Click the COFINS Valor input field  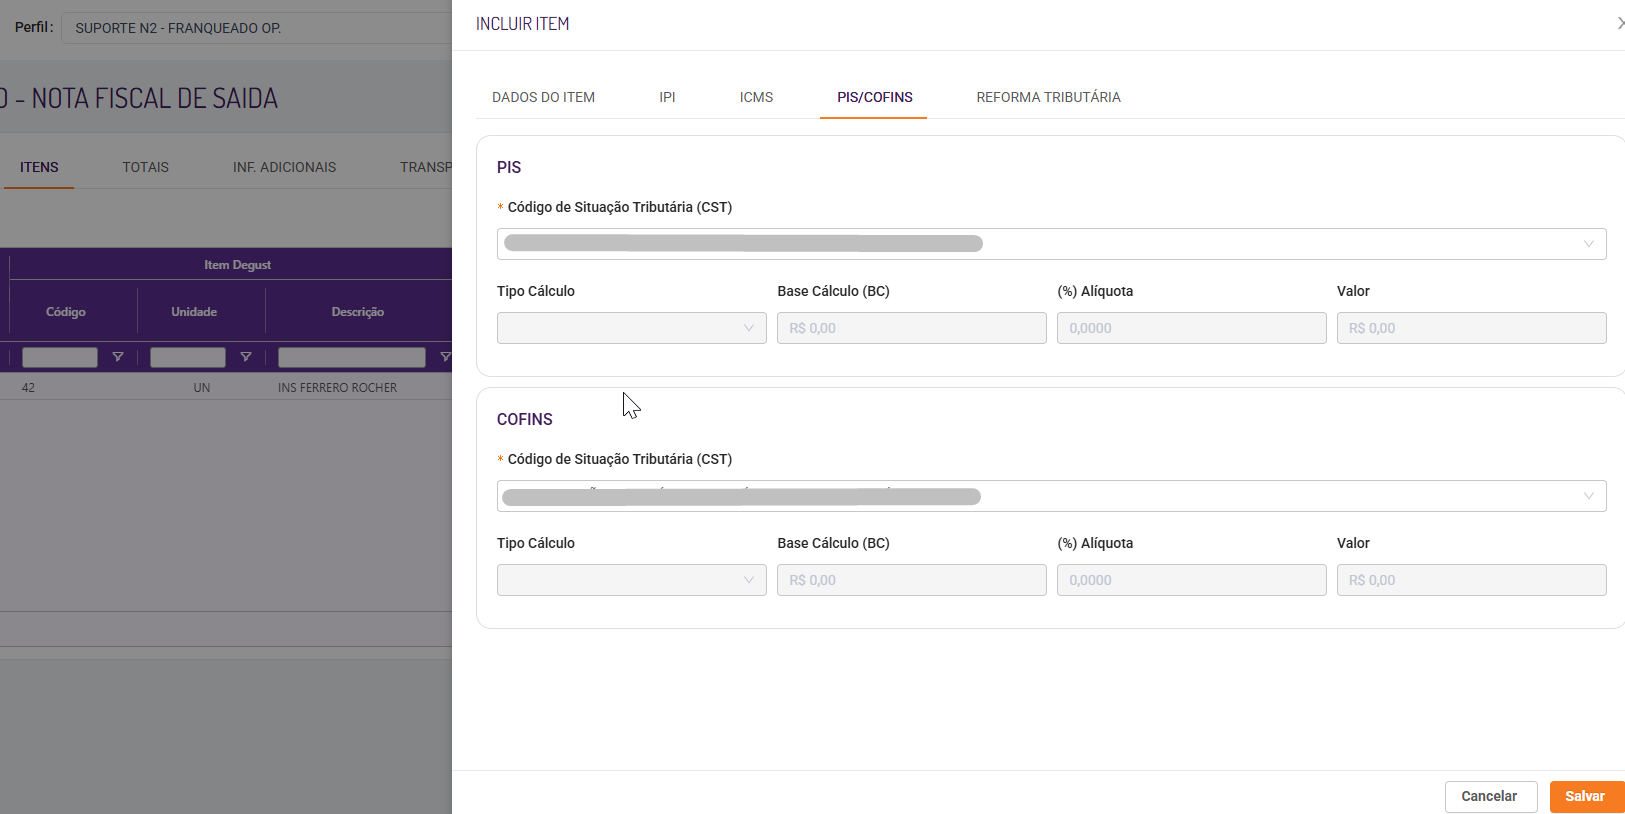click(1471, 580)
